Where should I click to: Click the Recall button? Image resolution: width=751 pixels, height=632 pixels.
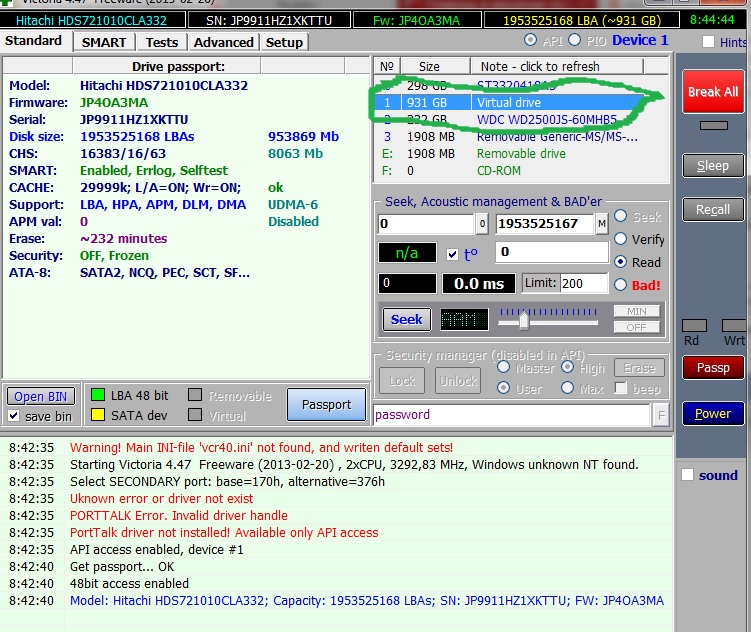713,210
